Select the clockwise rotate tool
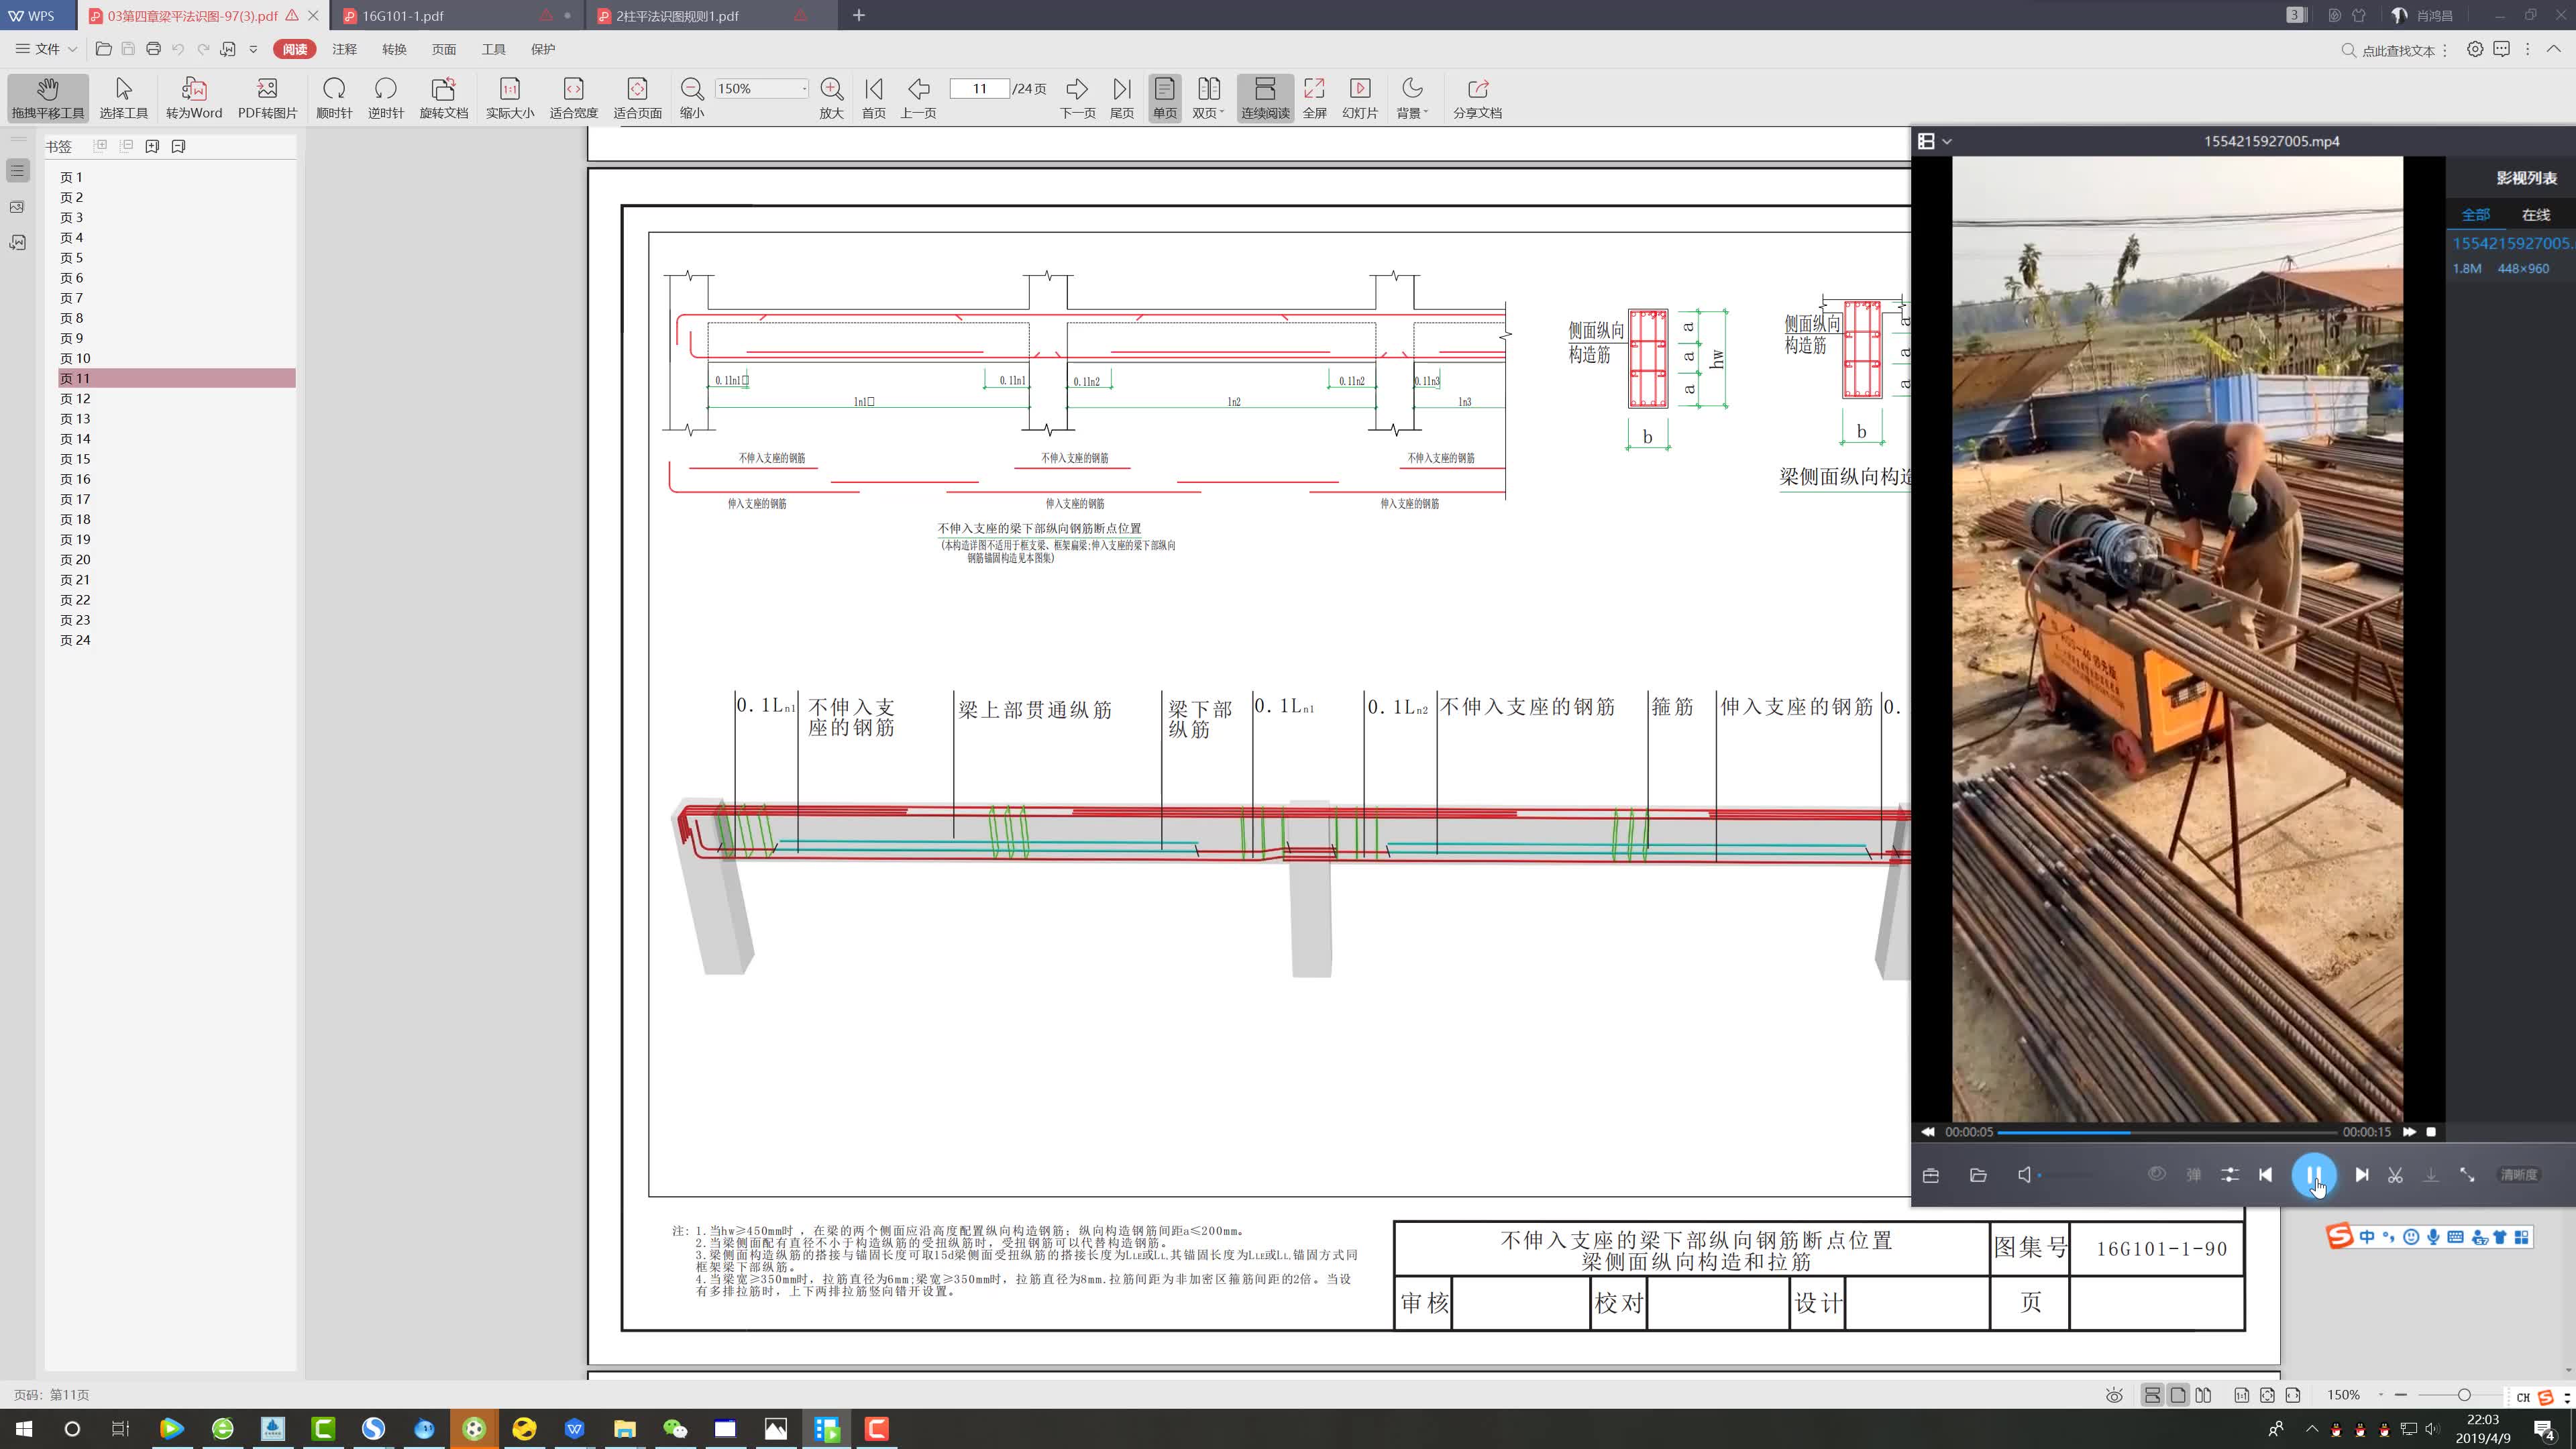Image resolution: width=2576 pixels, height=1449 pixels. pos(334,98)
